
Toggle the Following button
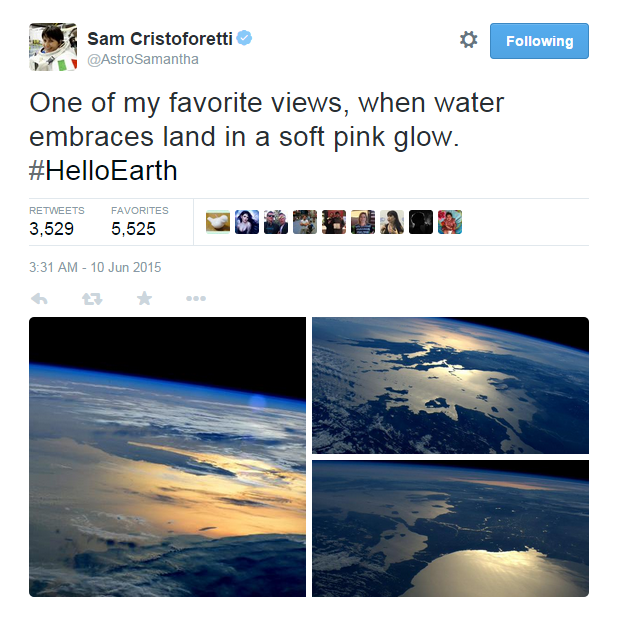pos(539,41)
